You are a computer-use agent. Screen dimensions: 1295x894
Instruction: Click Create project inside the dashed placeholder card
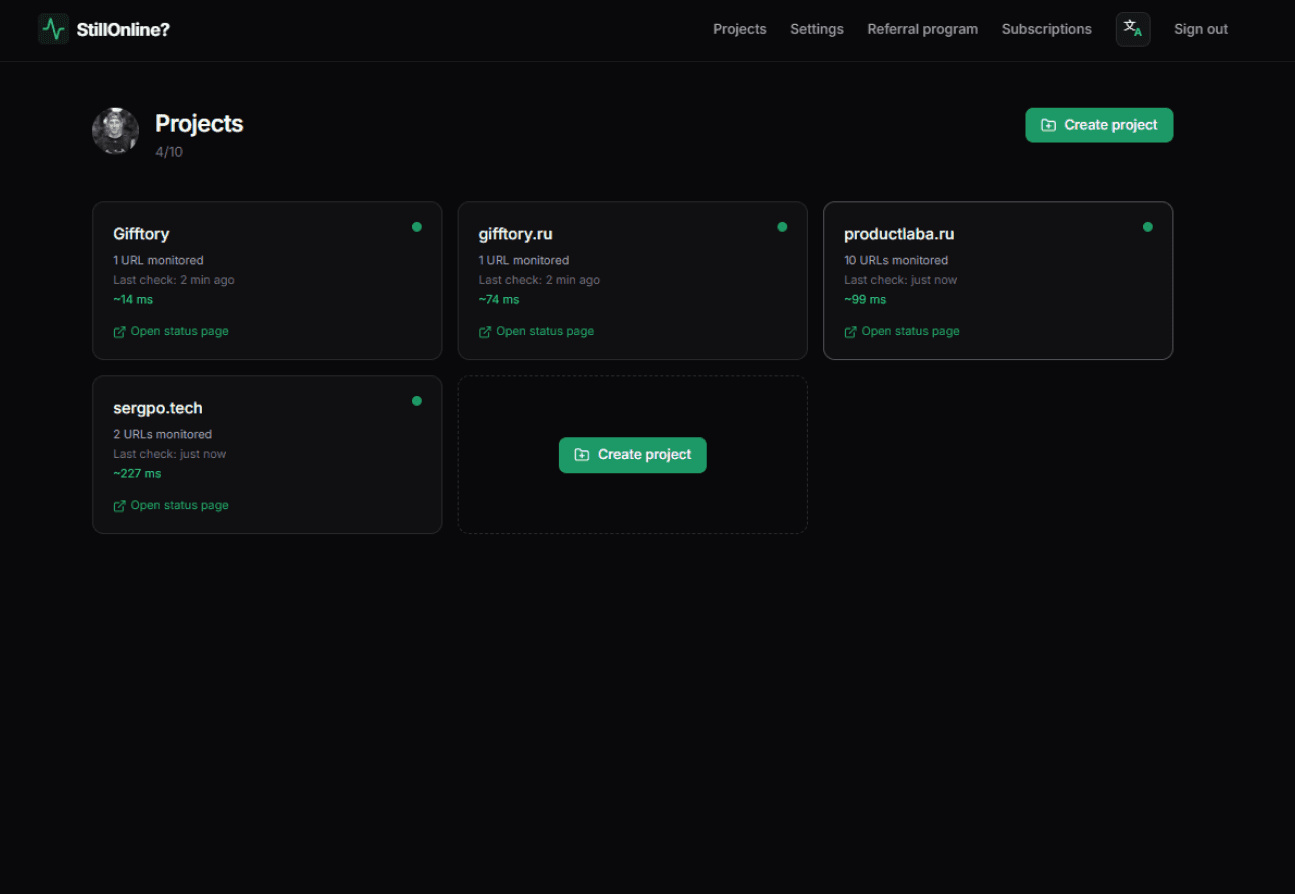(x=633, y=455)
